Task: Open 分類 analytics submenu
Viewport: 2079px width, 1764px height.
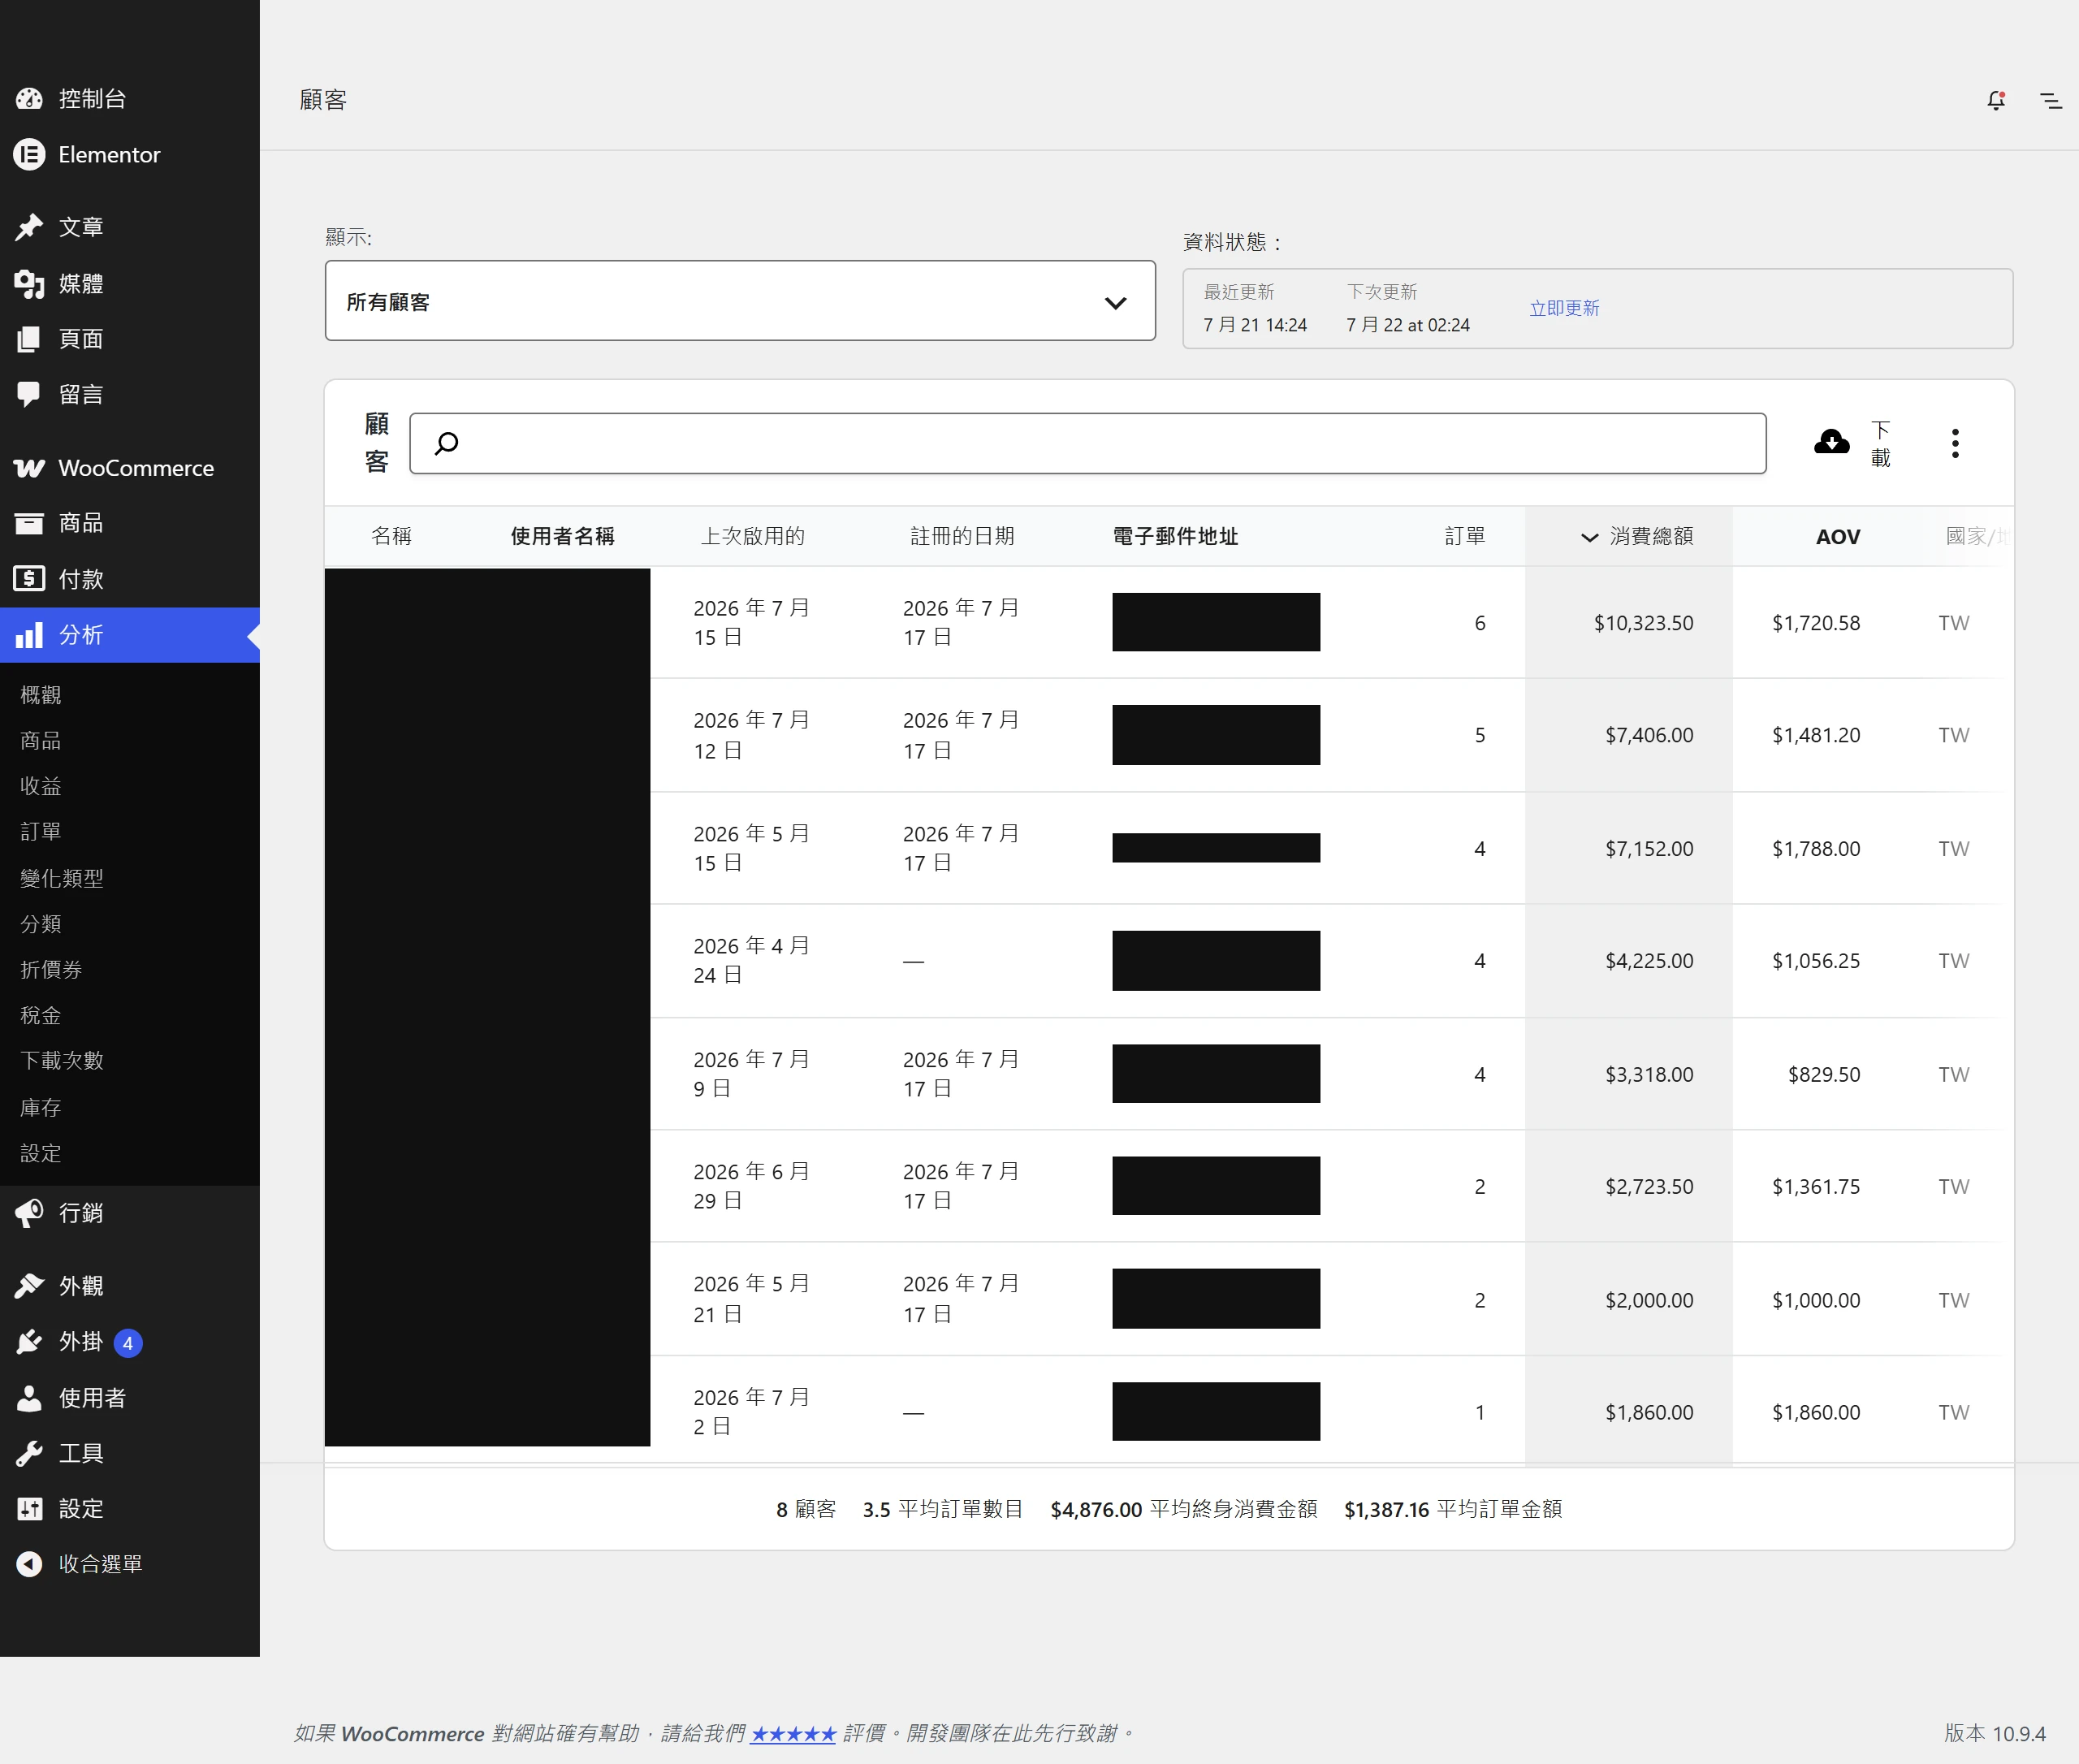Action: point(41,923)
